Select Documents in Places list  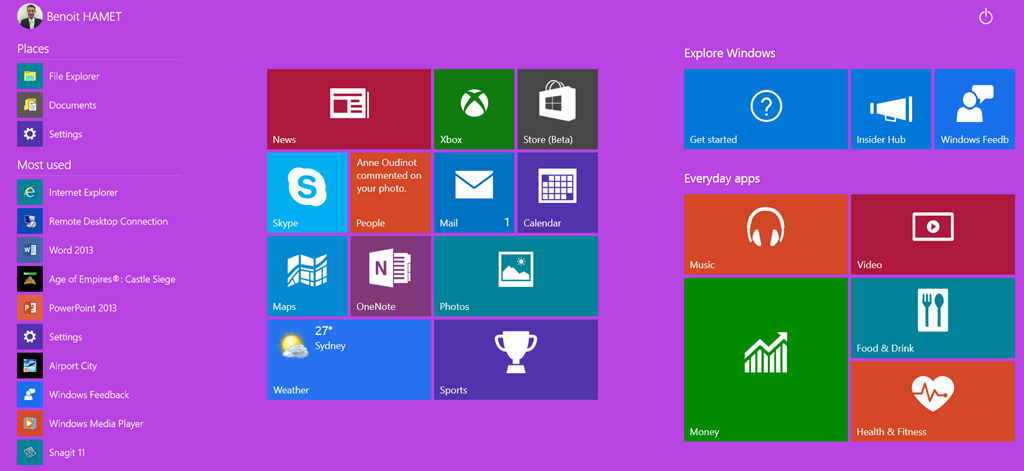click(x=72, y=105)
